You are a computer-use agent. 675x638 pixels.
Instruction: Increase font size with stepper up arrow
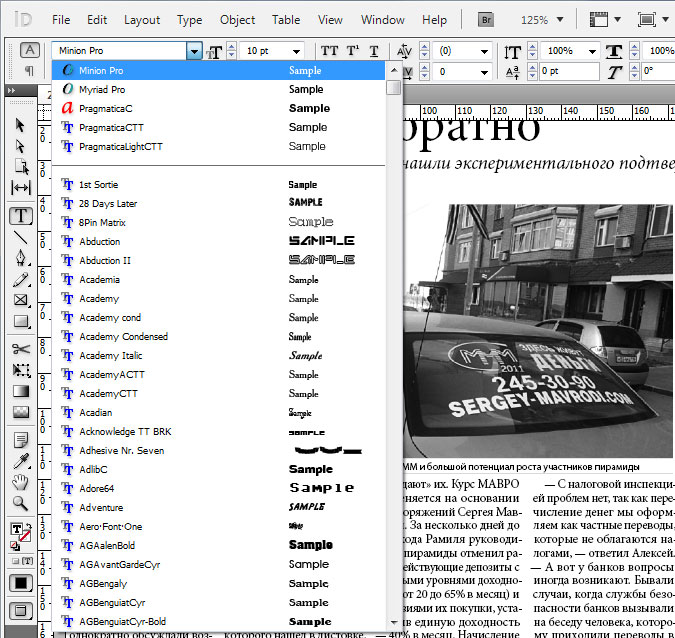tap(232, 47)
